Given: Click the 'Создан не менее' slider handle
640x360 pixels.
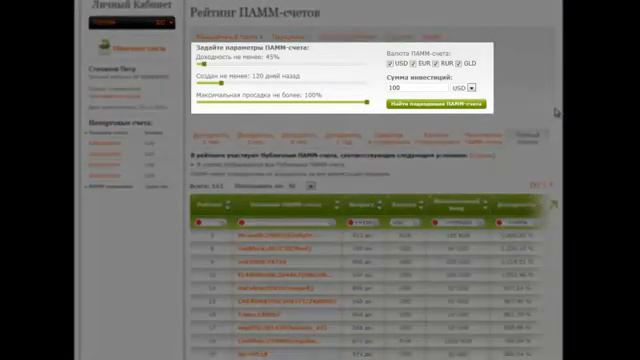Looking at the screenshot, I should coord(221,83).
